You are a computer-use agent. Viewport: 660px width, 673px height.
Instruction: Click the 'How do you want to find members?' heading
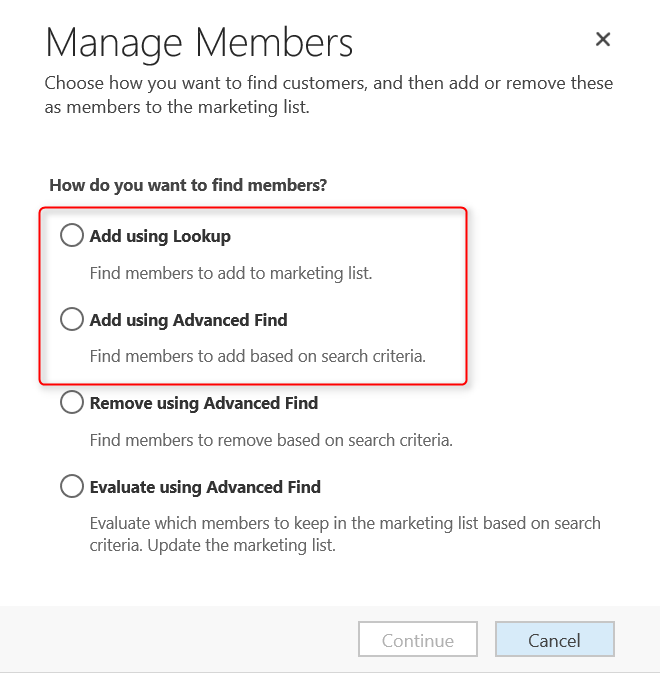(188, 185)
